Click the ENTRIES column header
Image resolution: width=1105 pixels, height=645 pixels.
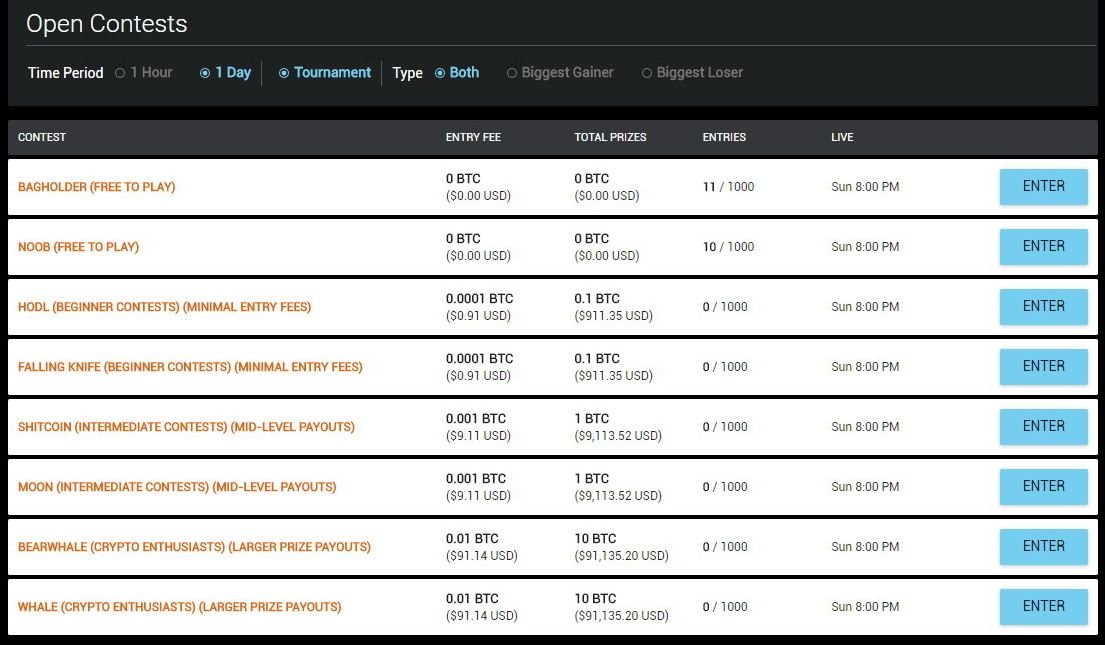(x=724, y=137)
